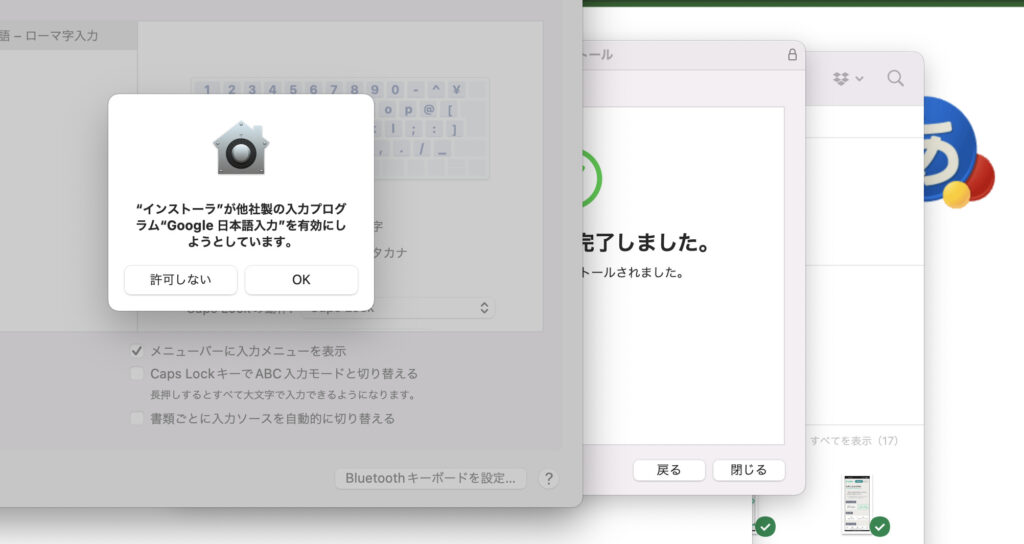Click the Google 日本語入力 あ icon

[x=957, y=152]
